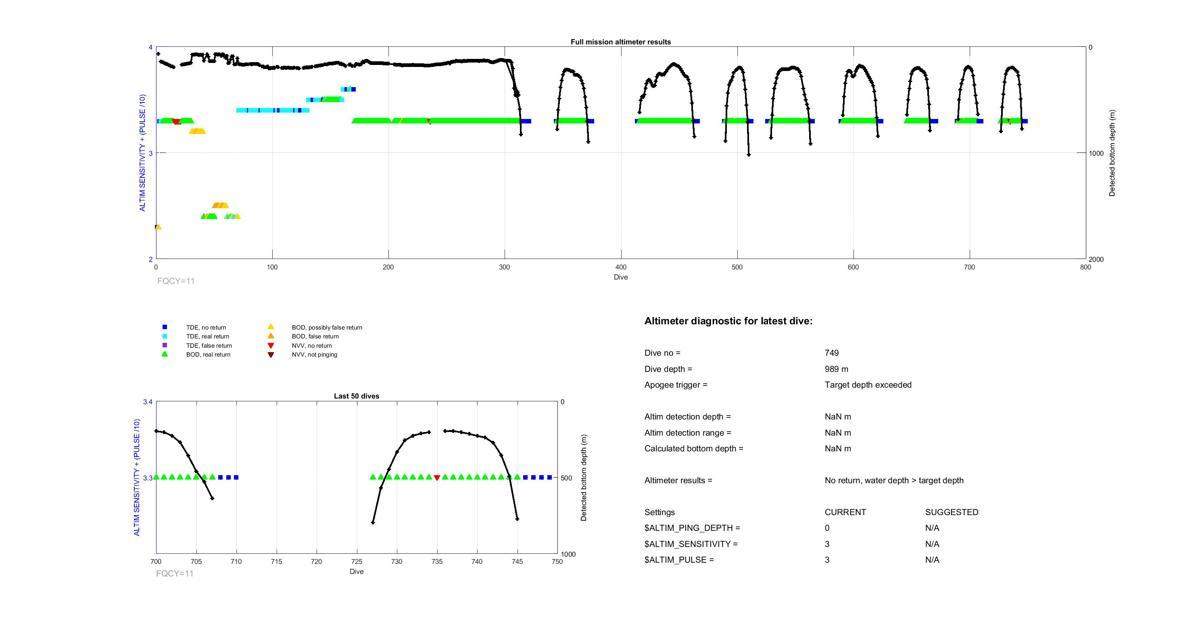Click the current value '0' for $ALTIM_PING_DEPTH
The image size is (1200, 622).
[x=827, y=528]
